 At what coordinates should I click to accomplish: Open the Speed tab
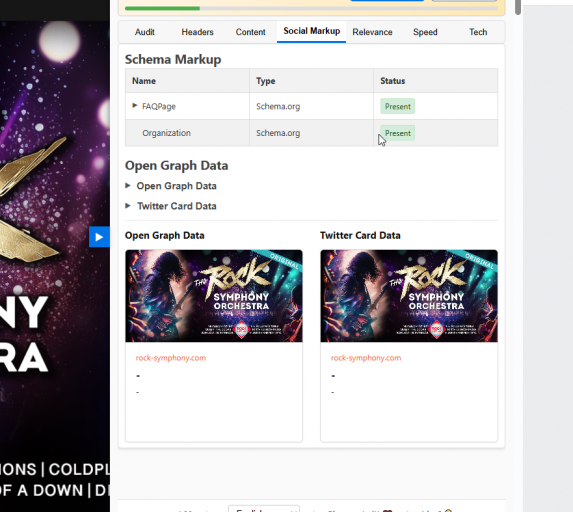[x=425, y=32]
